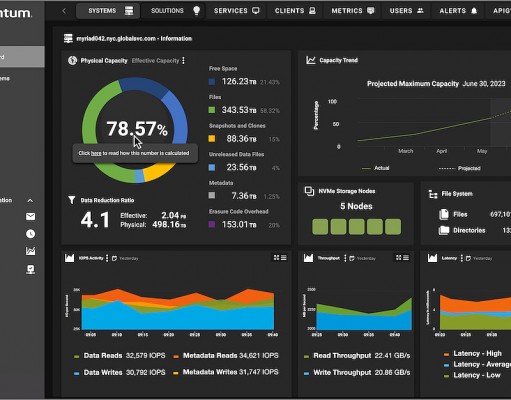Click the back chevron in top navigation
Viewport: 511px width, 400px height.
pyautogui.click(x=64, y=11)
